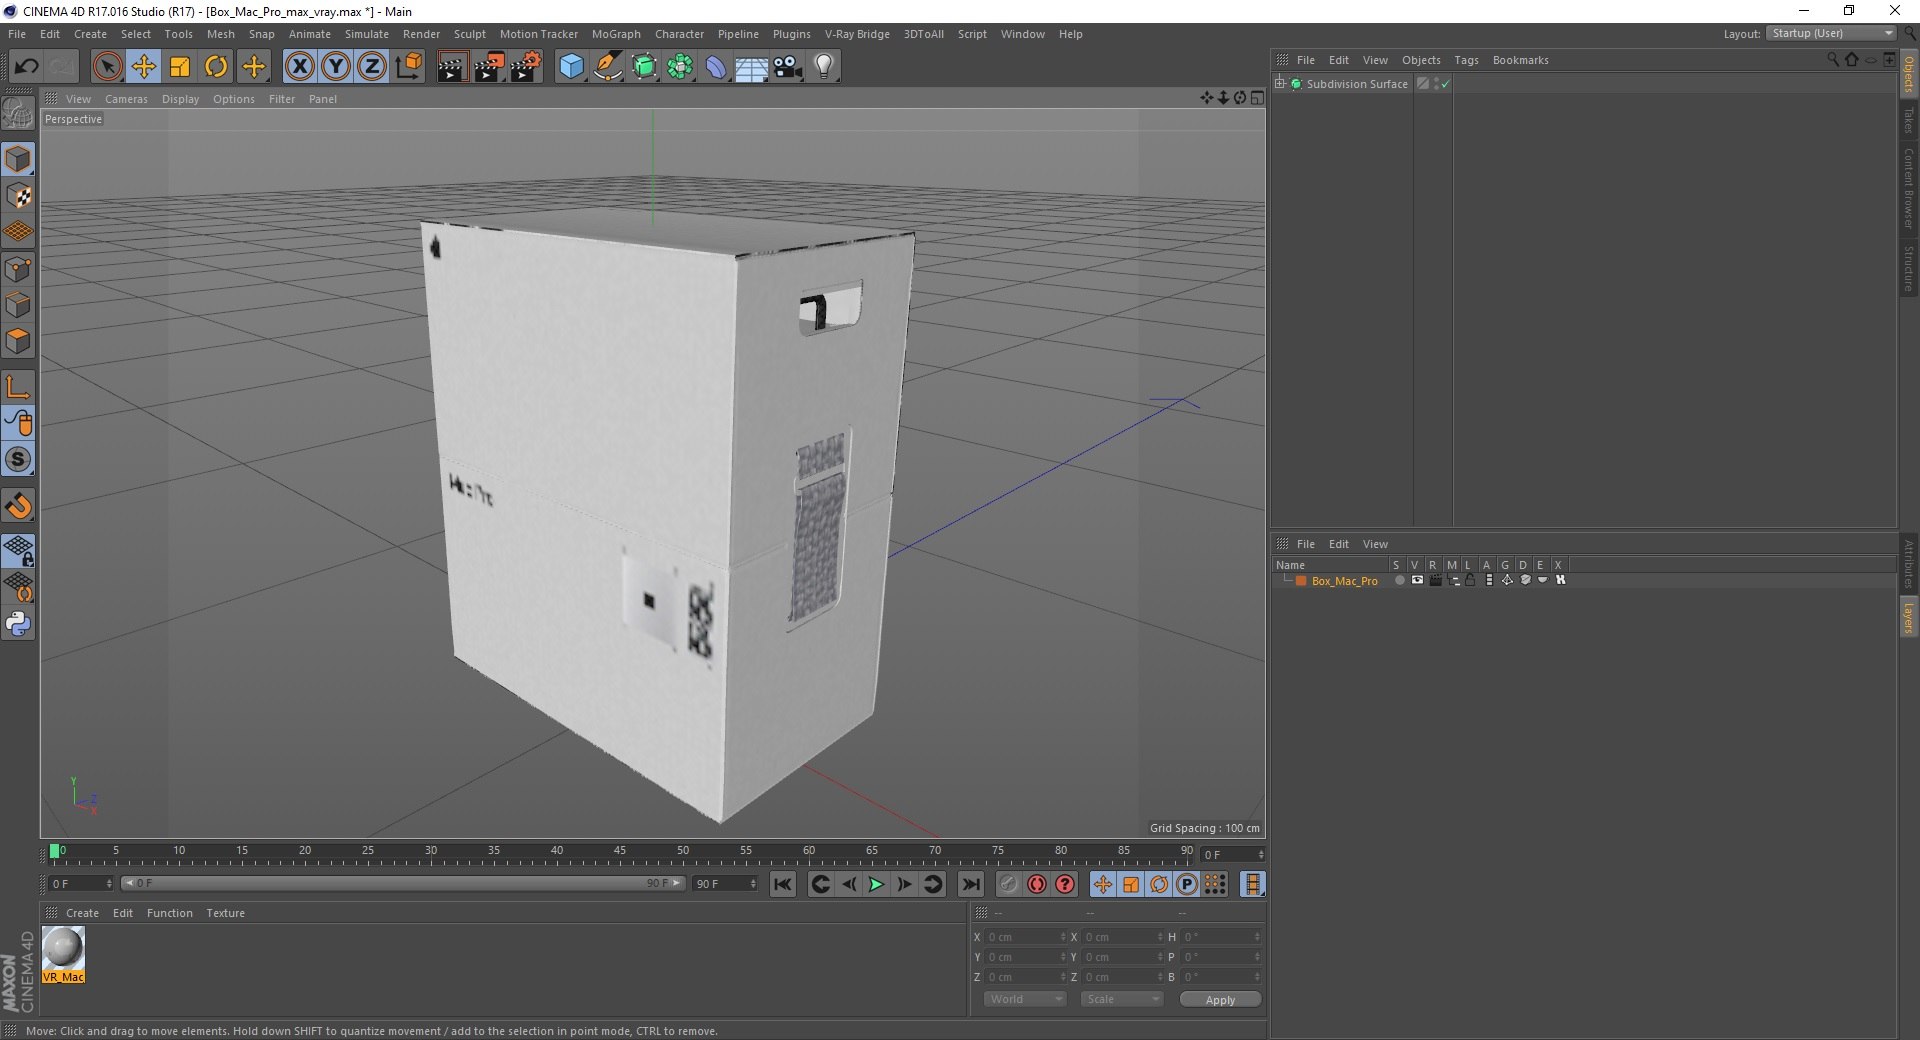This screenshot has width=1920, height=1040.
Task: Toggle Box_Mac_Pro layer solo dot
Action: coord(1399,580)
